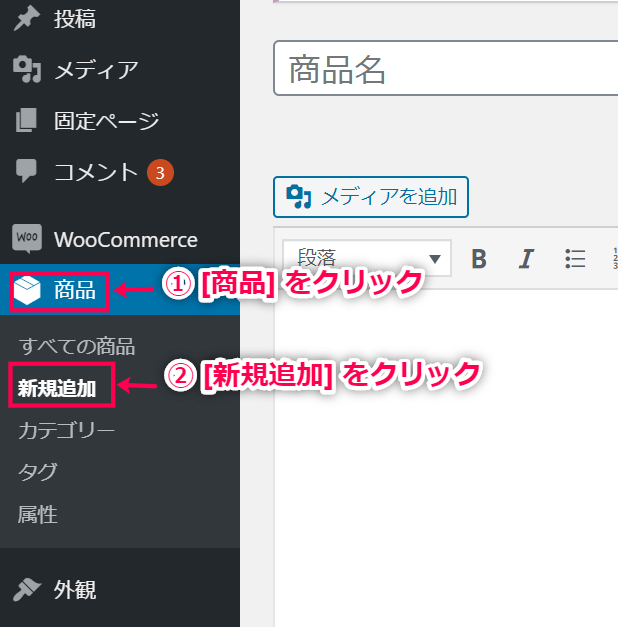Screen dimensions: 618x627
Task: Click the orange comment count badge
Action: [160, 173]
